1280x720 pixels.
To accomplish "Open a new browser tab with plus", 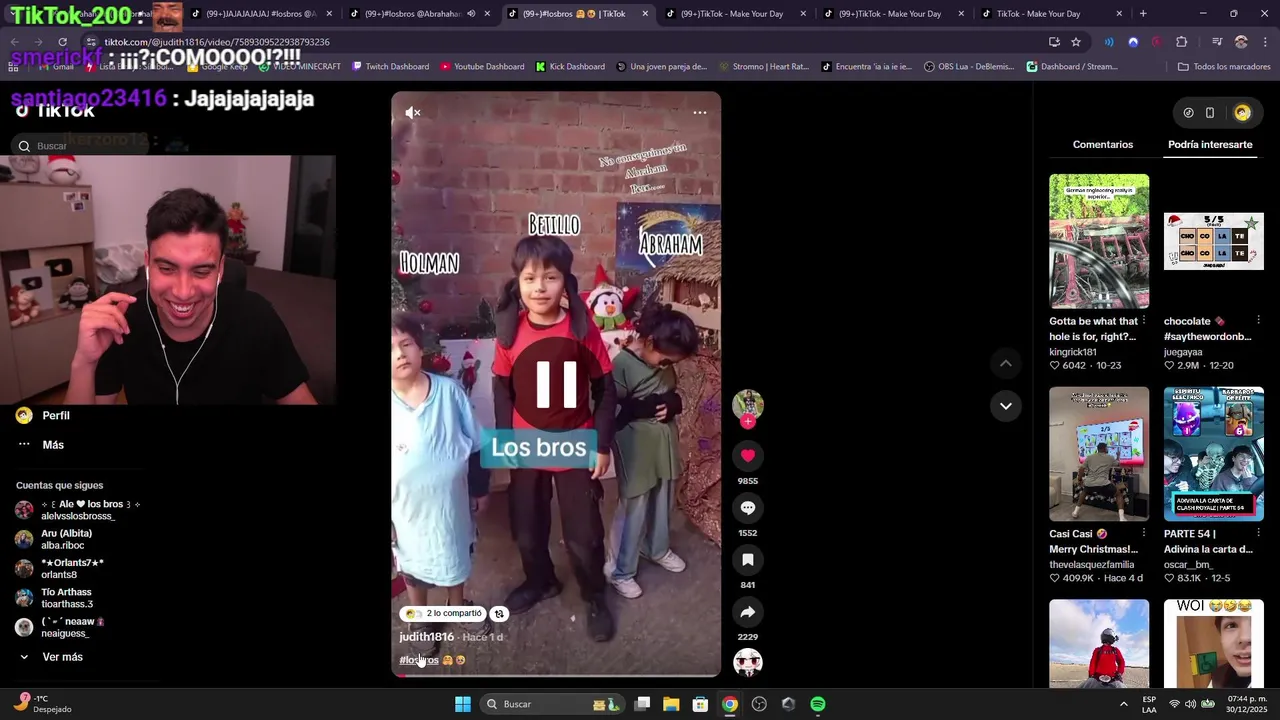I will [x=1143, y=14].
